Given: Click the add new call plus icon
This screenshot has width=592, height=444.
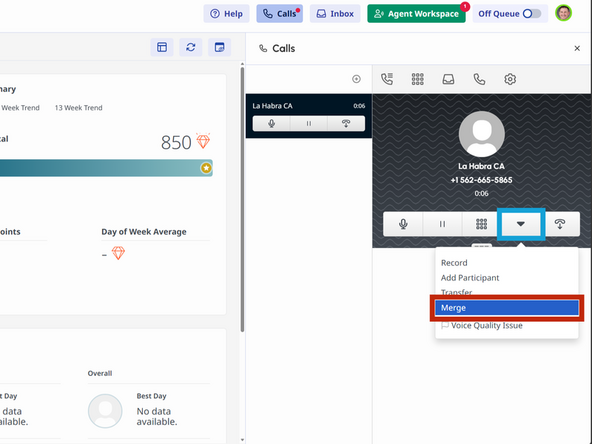Looking at the screenshot, I should pos(356,79).
